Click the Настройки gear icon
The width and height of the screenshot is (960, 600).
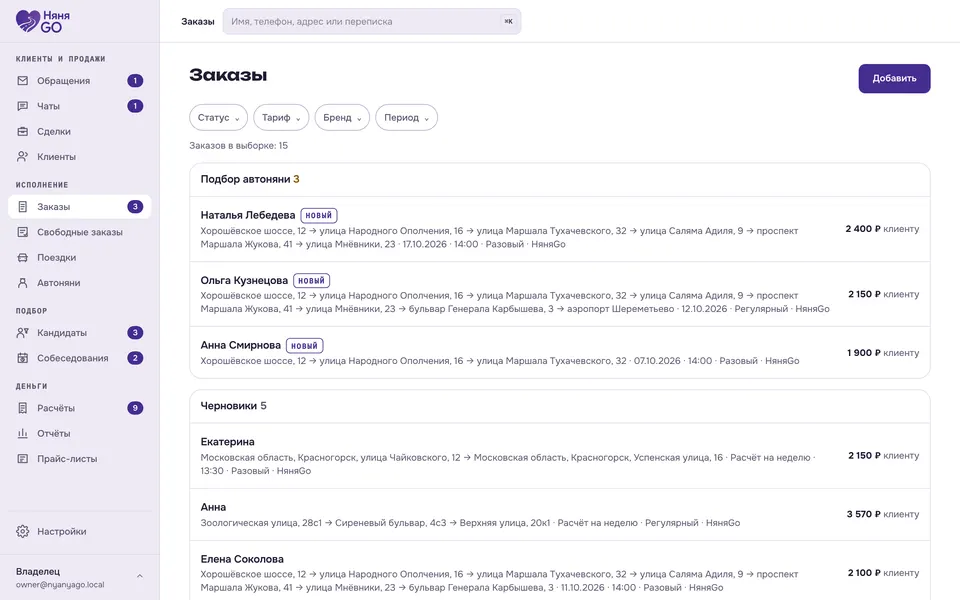[x=23, y=531]
